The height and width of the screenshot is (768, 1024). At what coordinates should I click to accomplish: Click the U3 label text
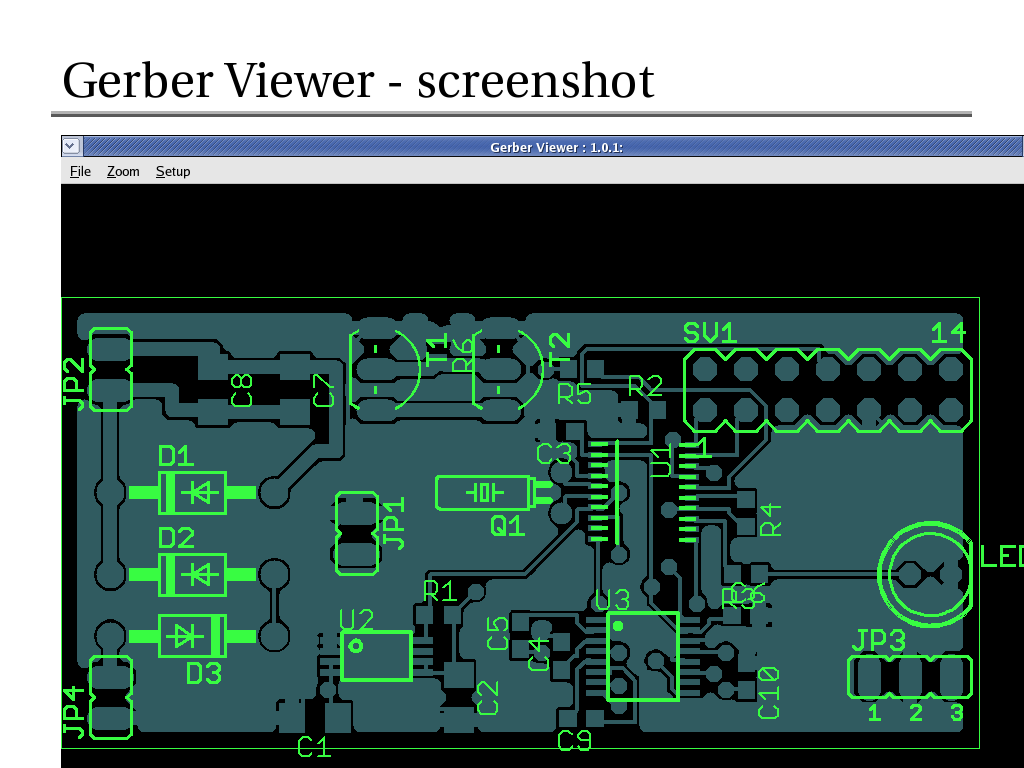coord(613,600)
